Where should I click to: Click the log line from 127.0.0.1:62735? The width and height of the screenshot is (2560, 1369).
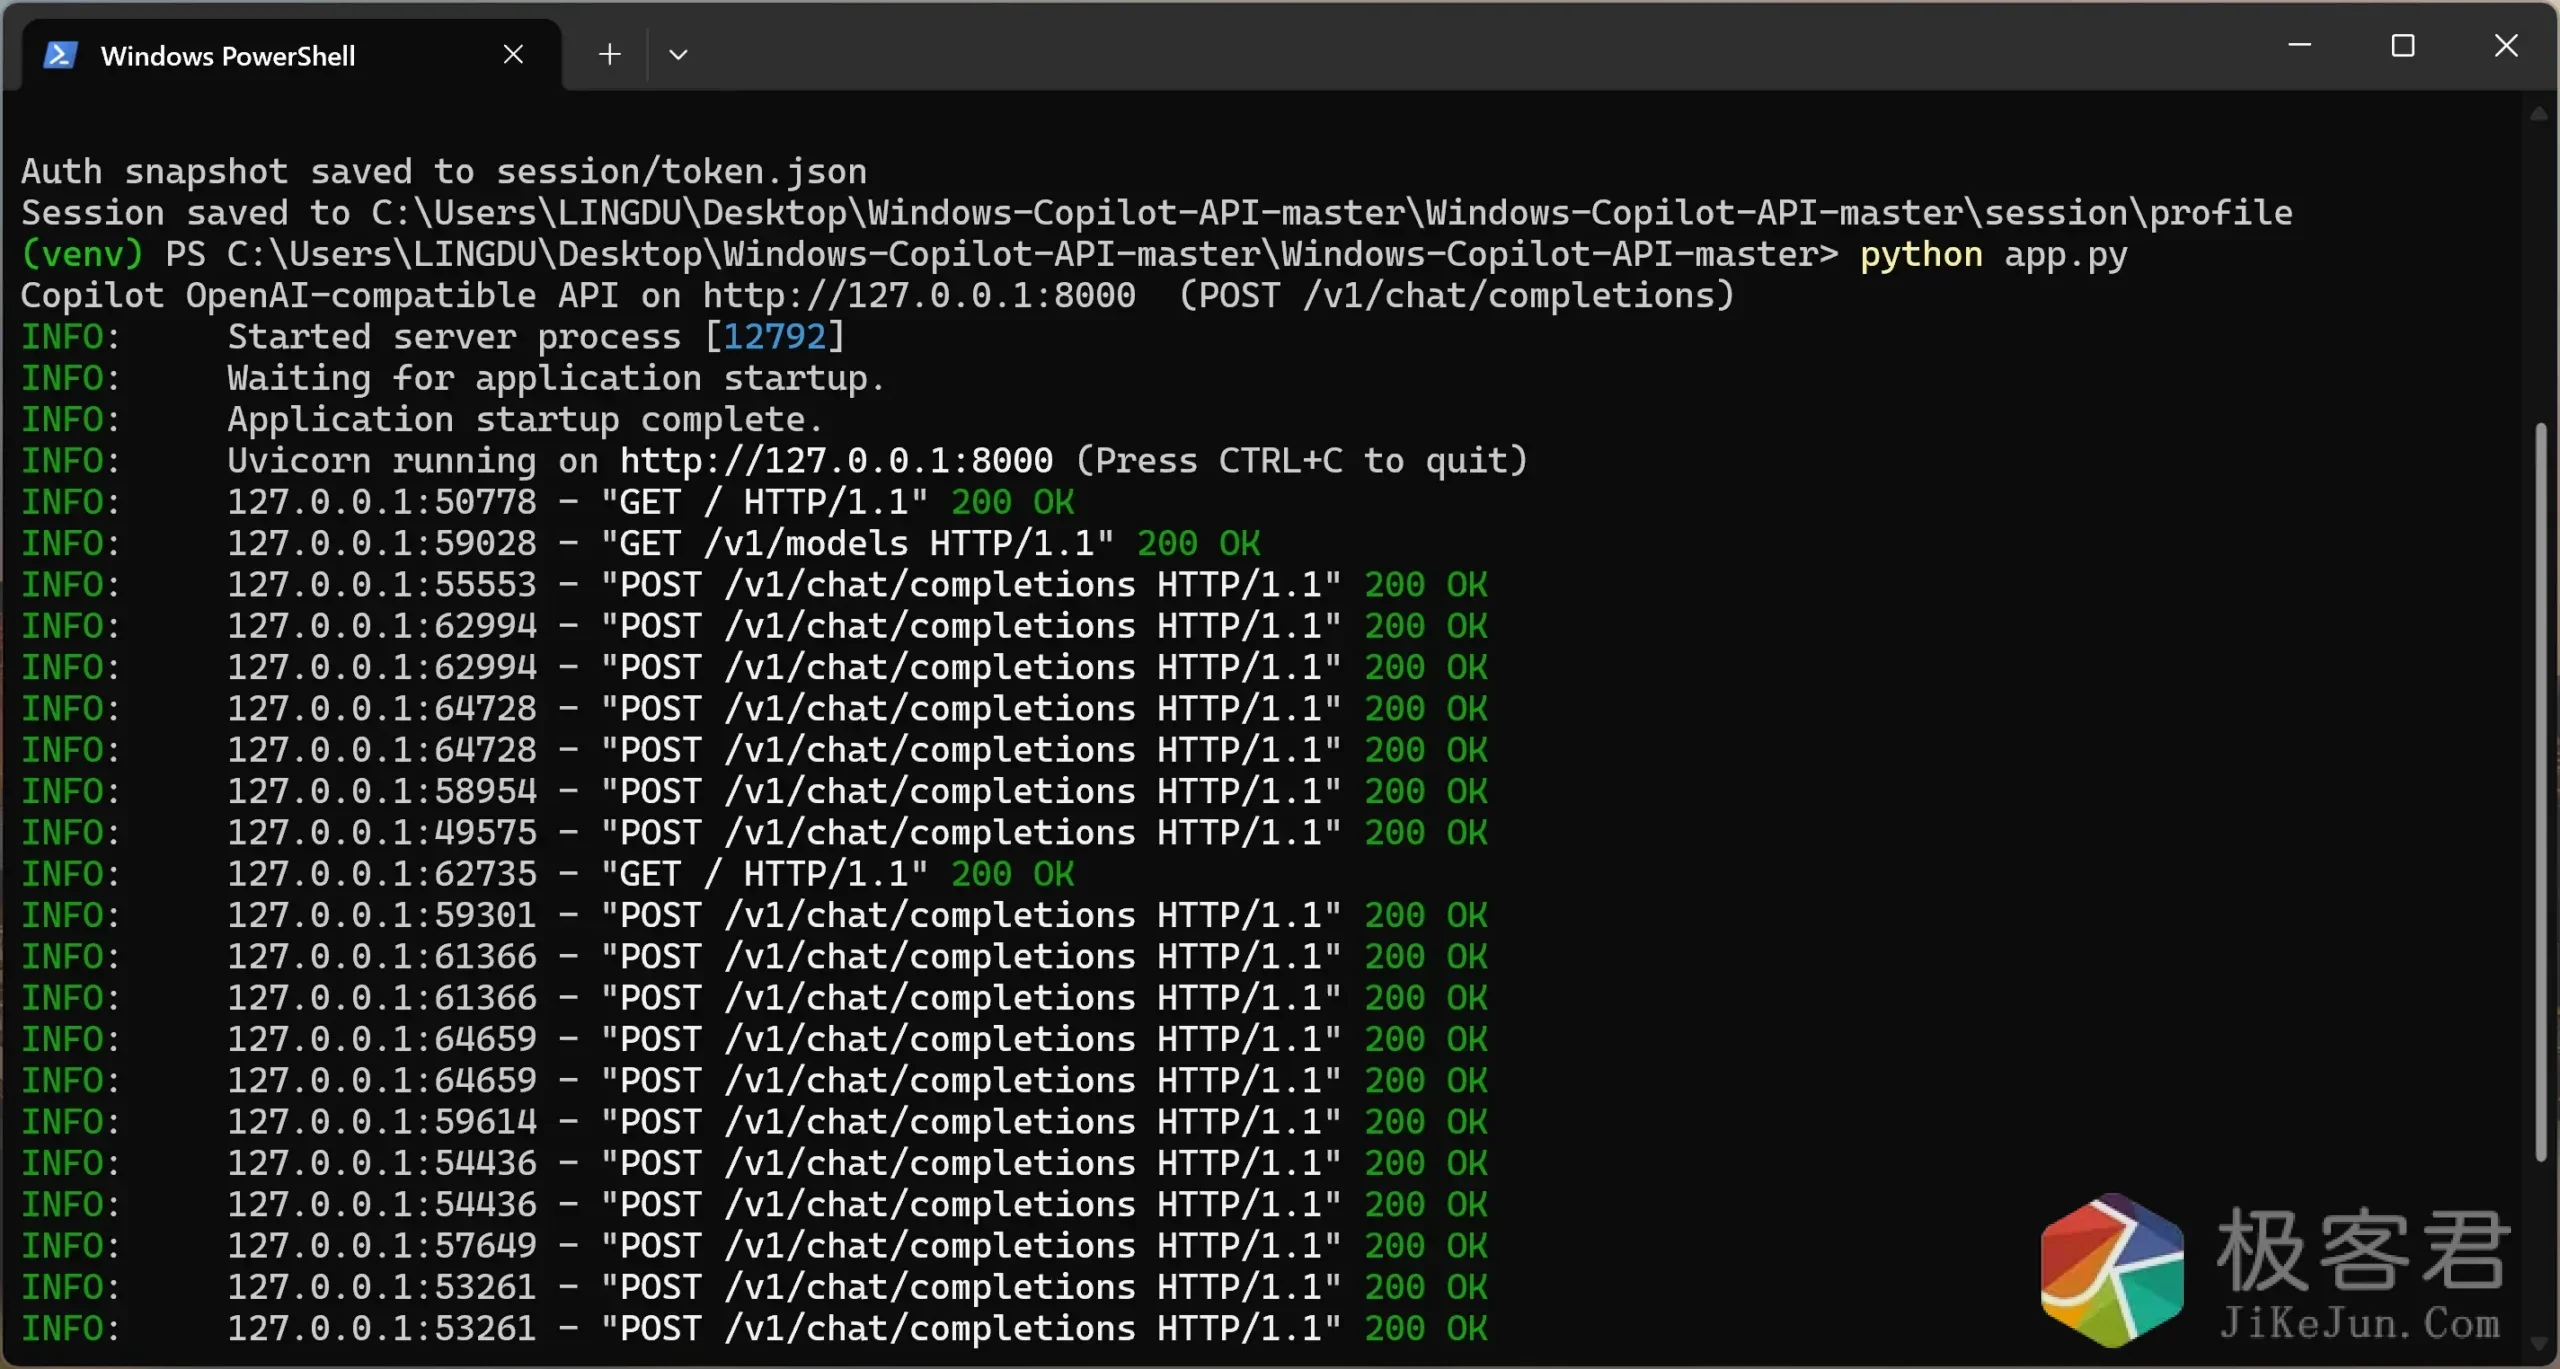tap(548, 874)
